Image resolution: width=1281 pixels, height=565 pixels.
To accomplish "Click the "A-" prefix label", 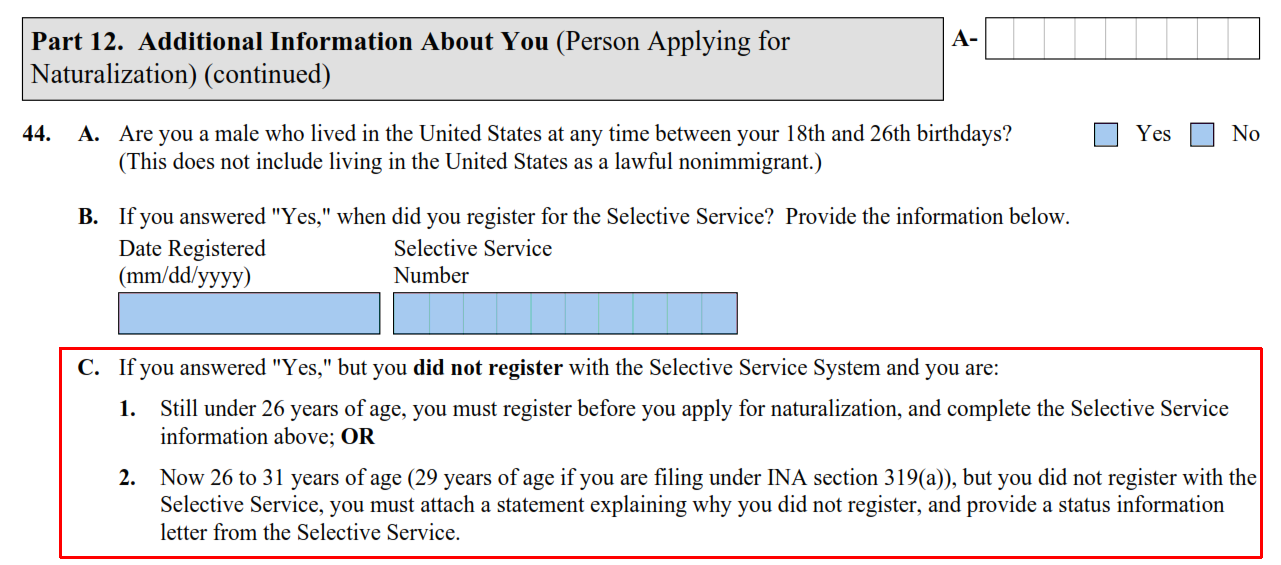I will pos(965,39).
